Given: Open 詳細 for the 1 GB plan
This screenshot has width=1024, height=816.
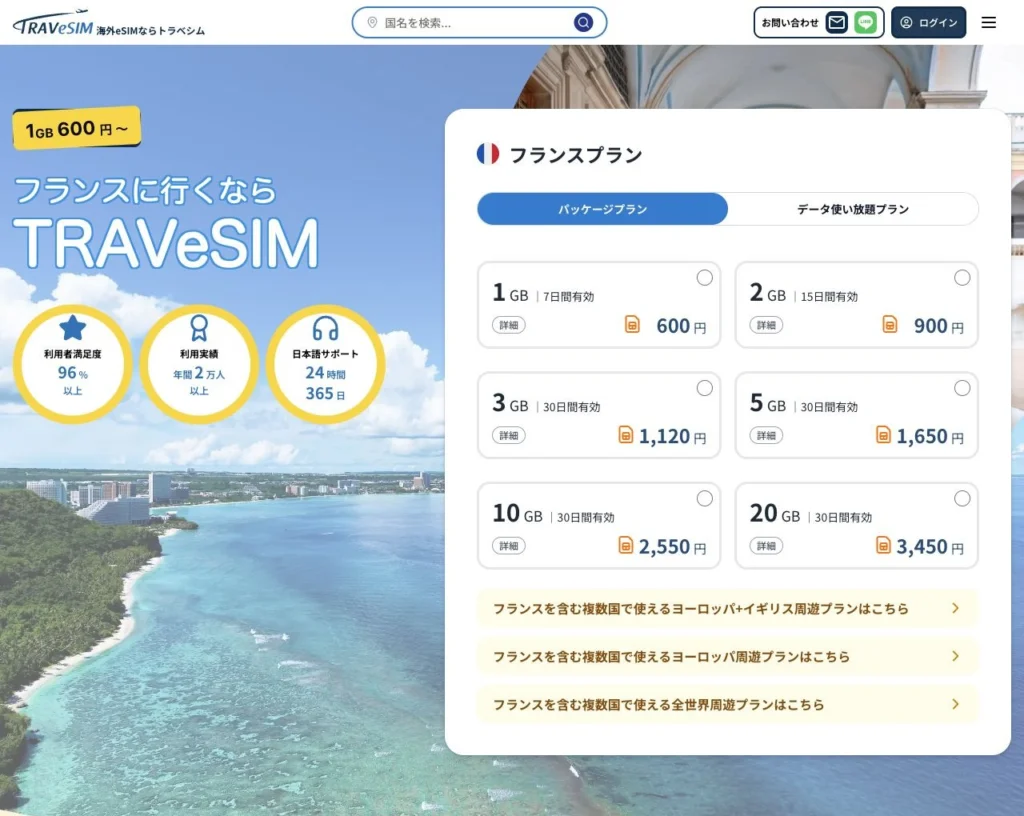Looking at the screenshot, I should click(509, 325).
